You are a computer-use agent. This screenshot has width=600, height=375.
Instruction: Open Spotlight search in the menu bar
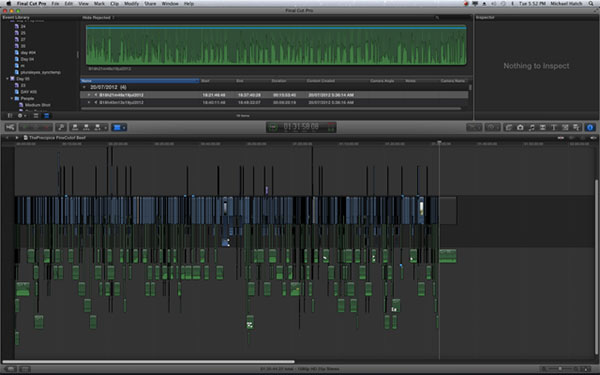[591, 3]
